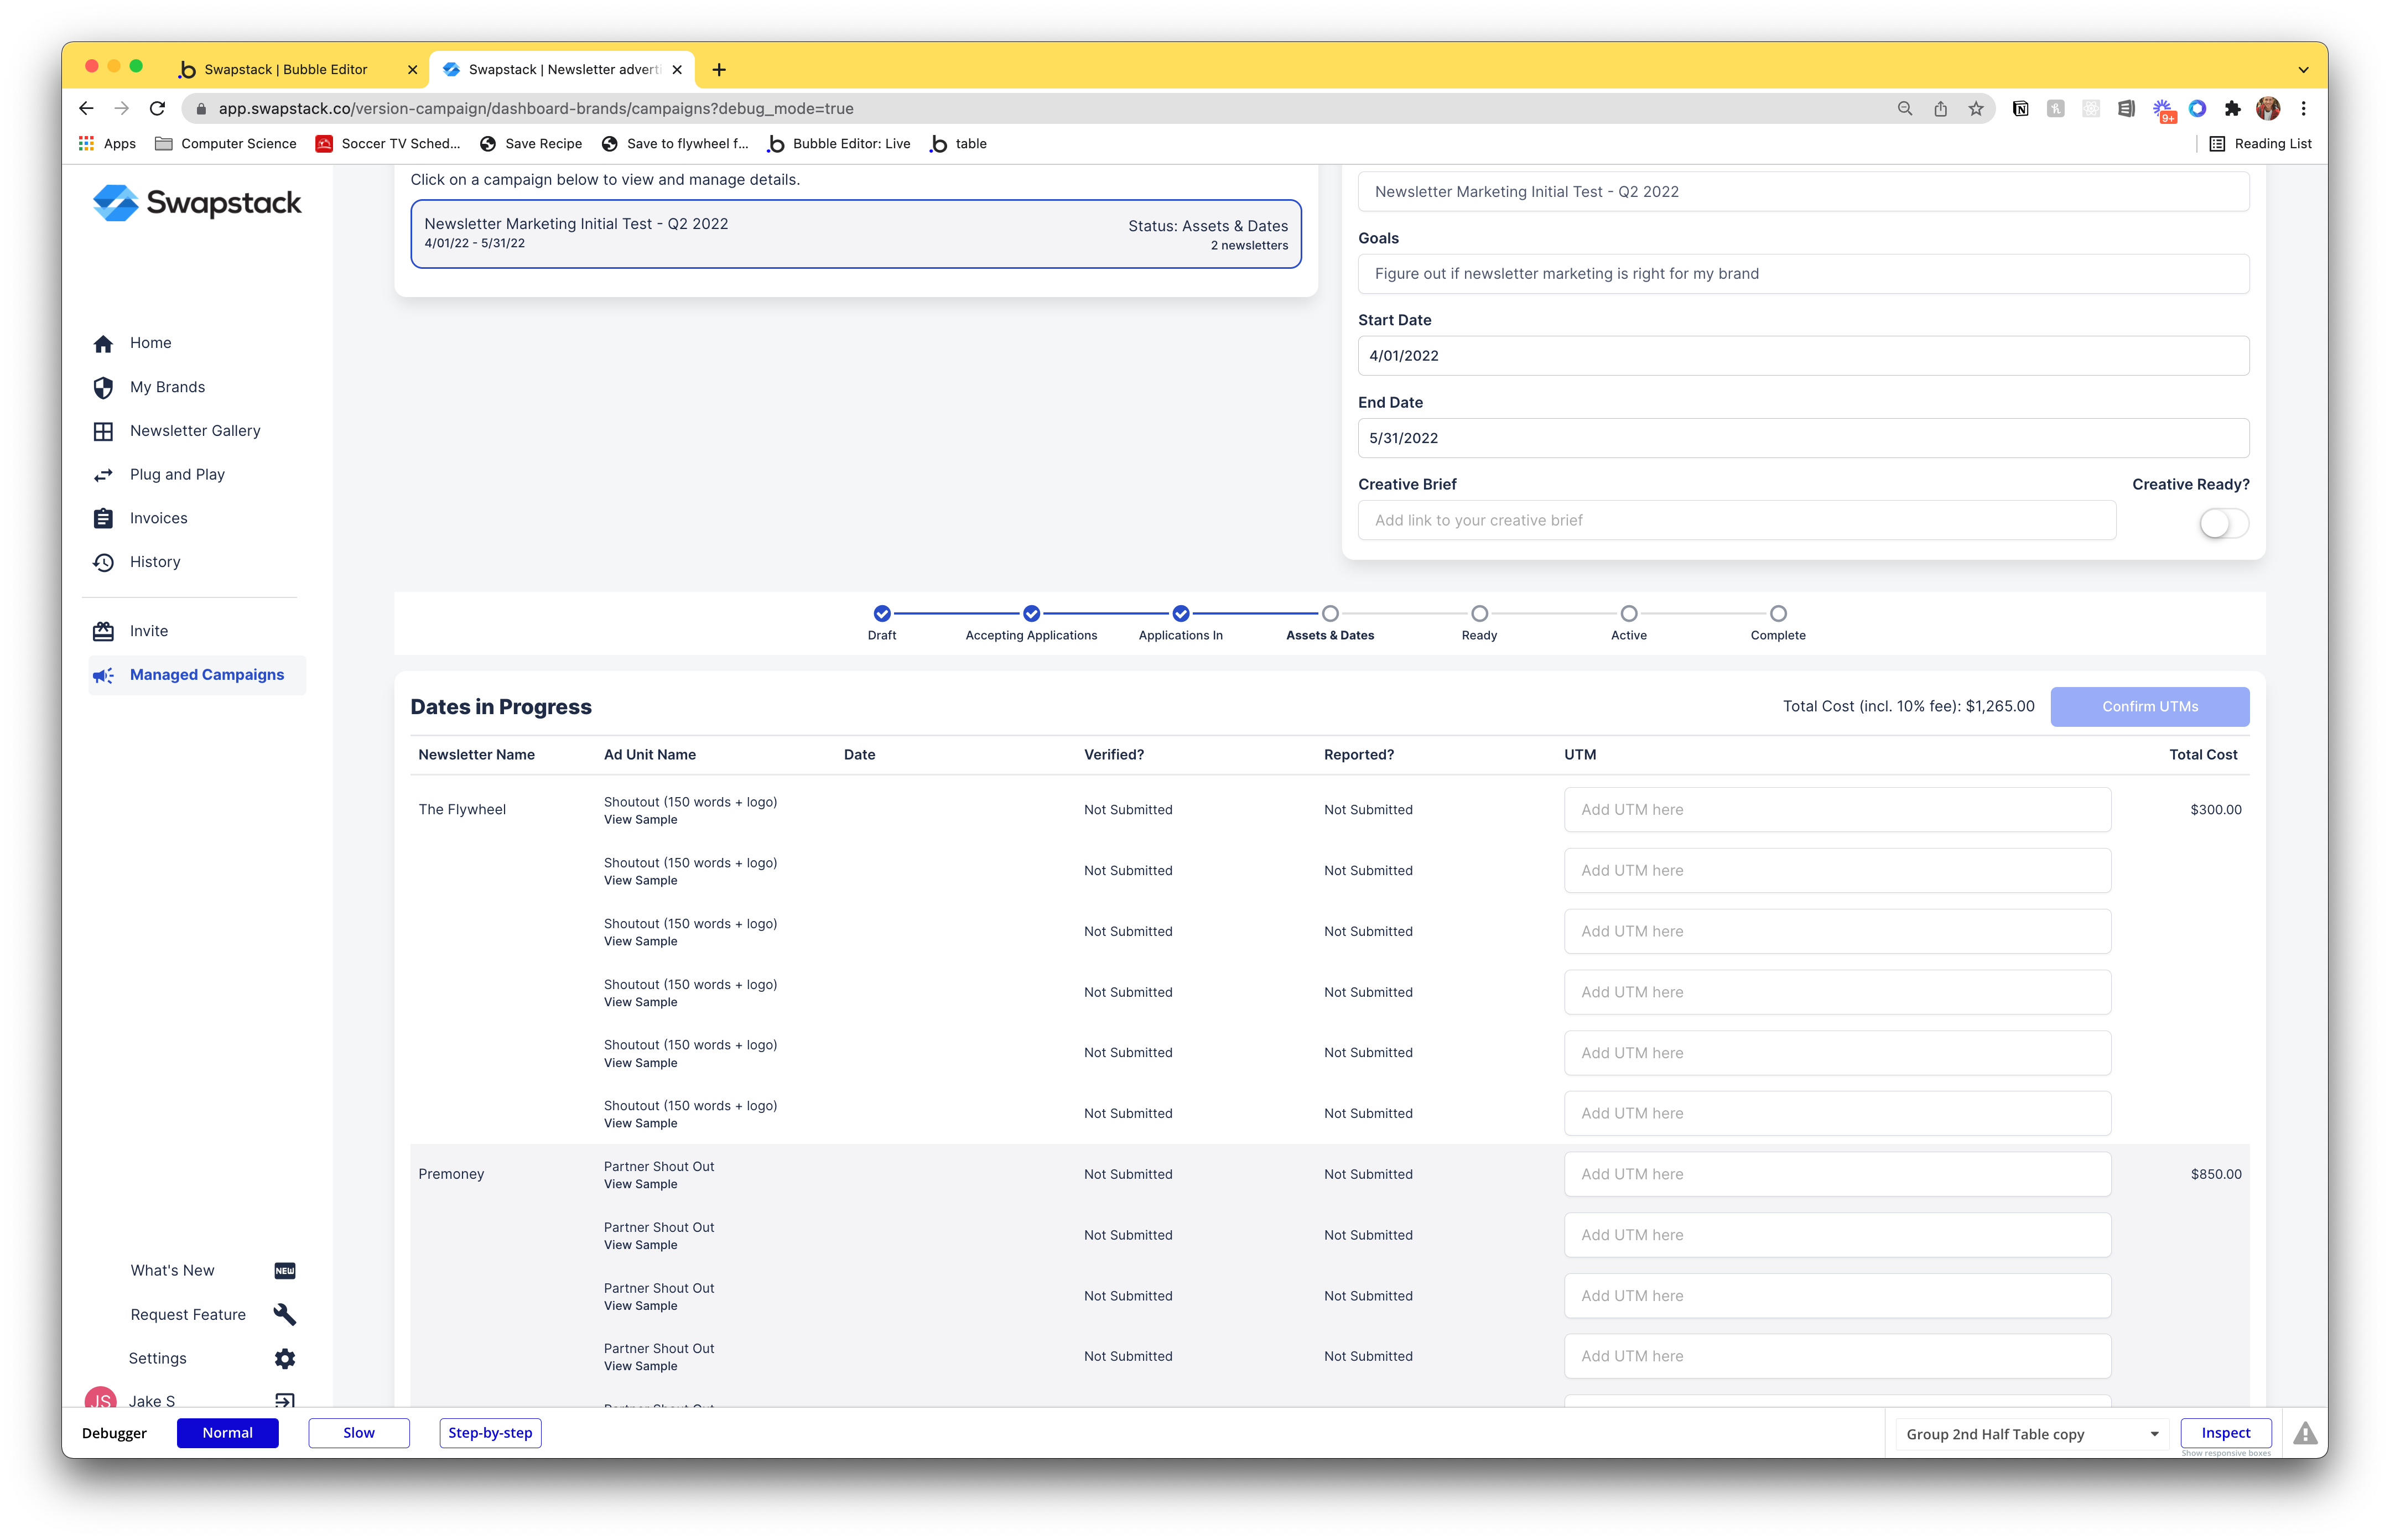Toggle the Creative Ready switch
Viewport: 2390px width, 1540px height.
(x=2223, y=523)
